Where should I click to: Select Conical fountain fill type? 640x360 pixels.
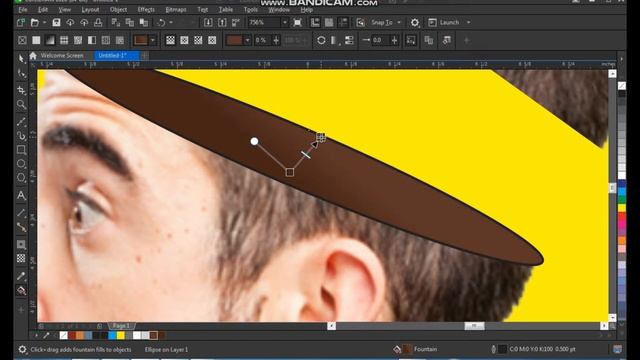click(x=198, y=40)
